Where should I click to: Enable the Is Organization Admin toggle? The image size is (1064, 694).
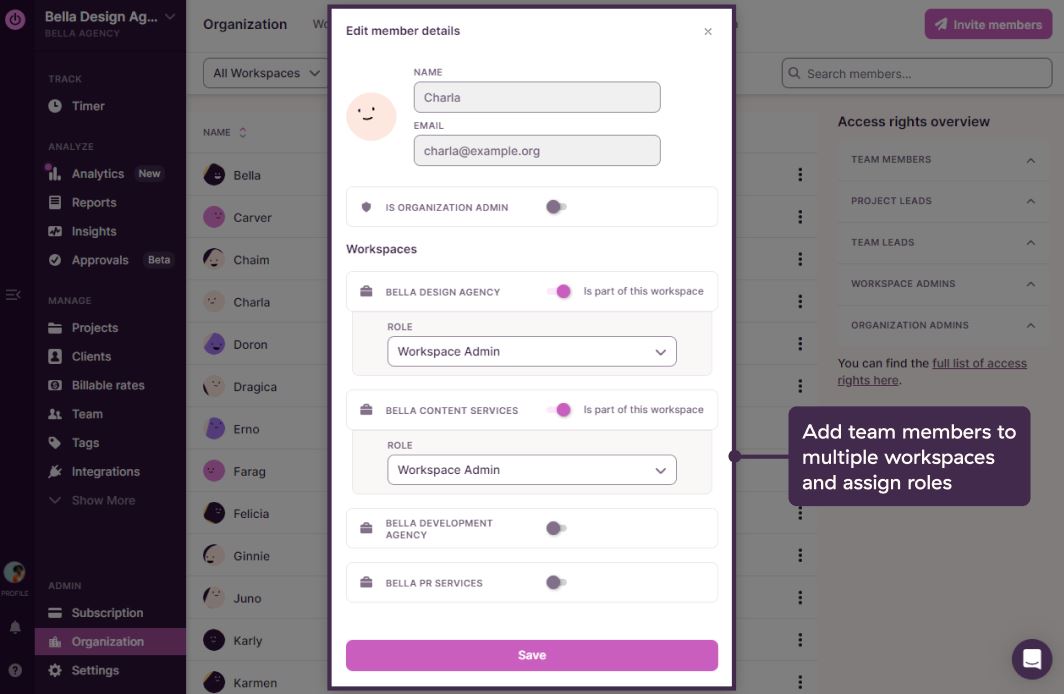[556, 207]
